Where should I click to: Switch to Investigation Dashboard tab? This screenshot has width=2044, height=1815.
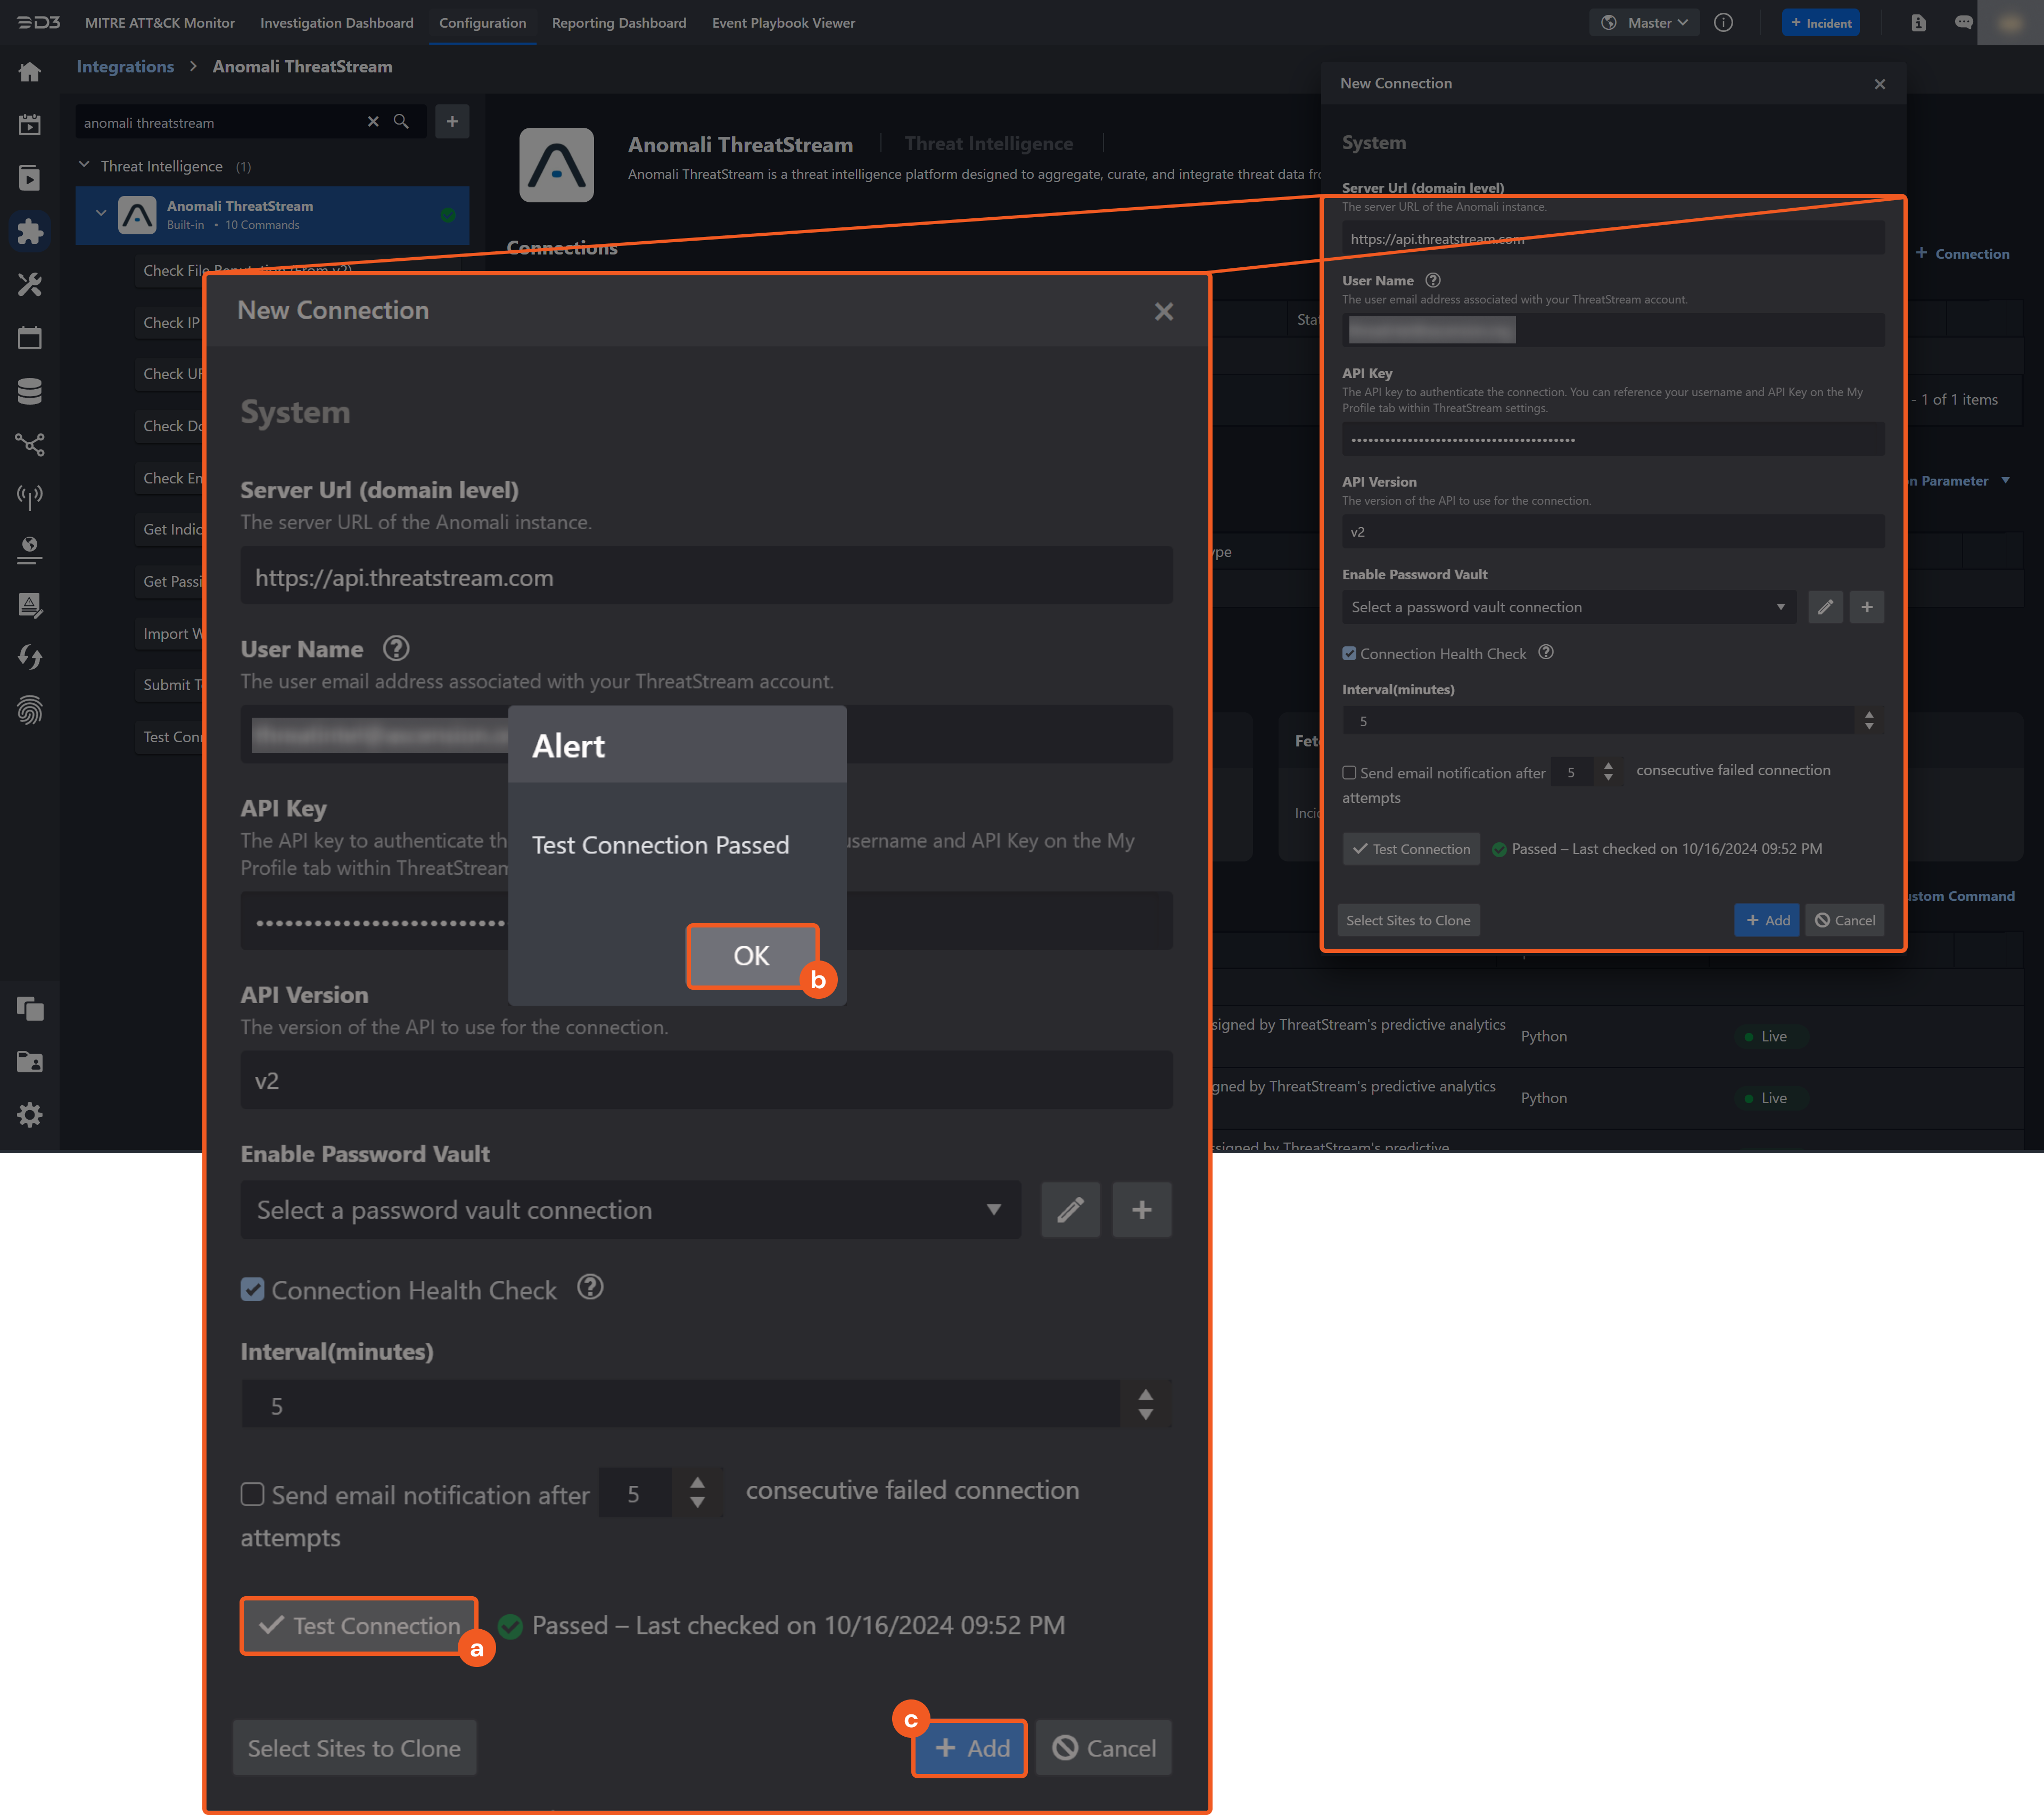(336, 23)
